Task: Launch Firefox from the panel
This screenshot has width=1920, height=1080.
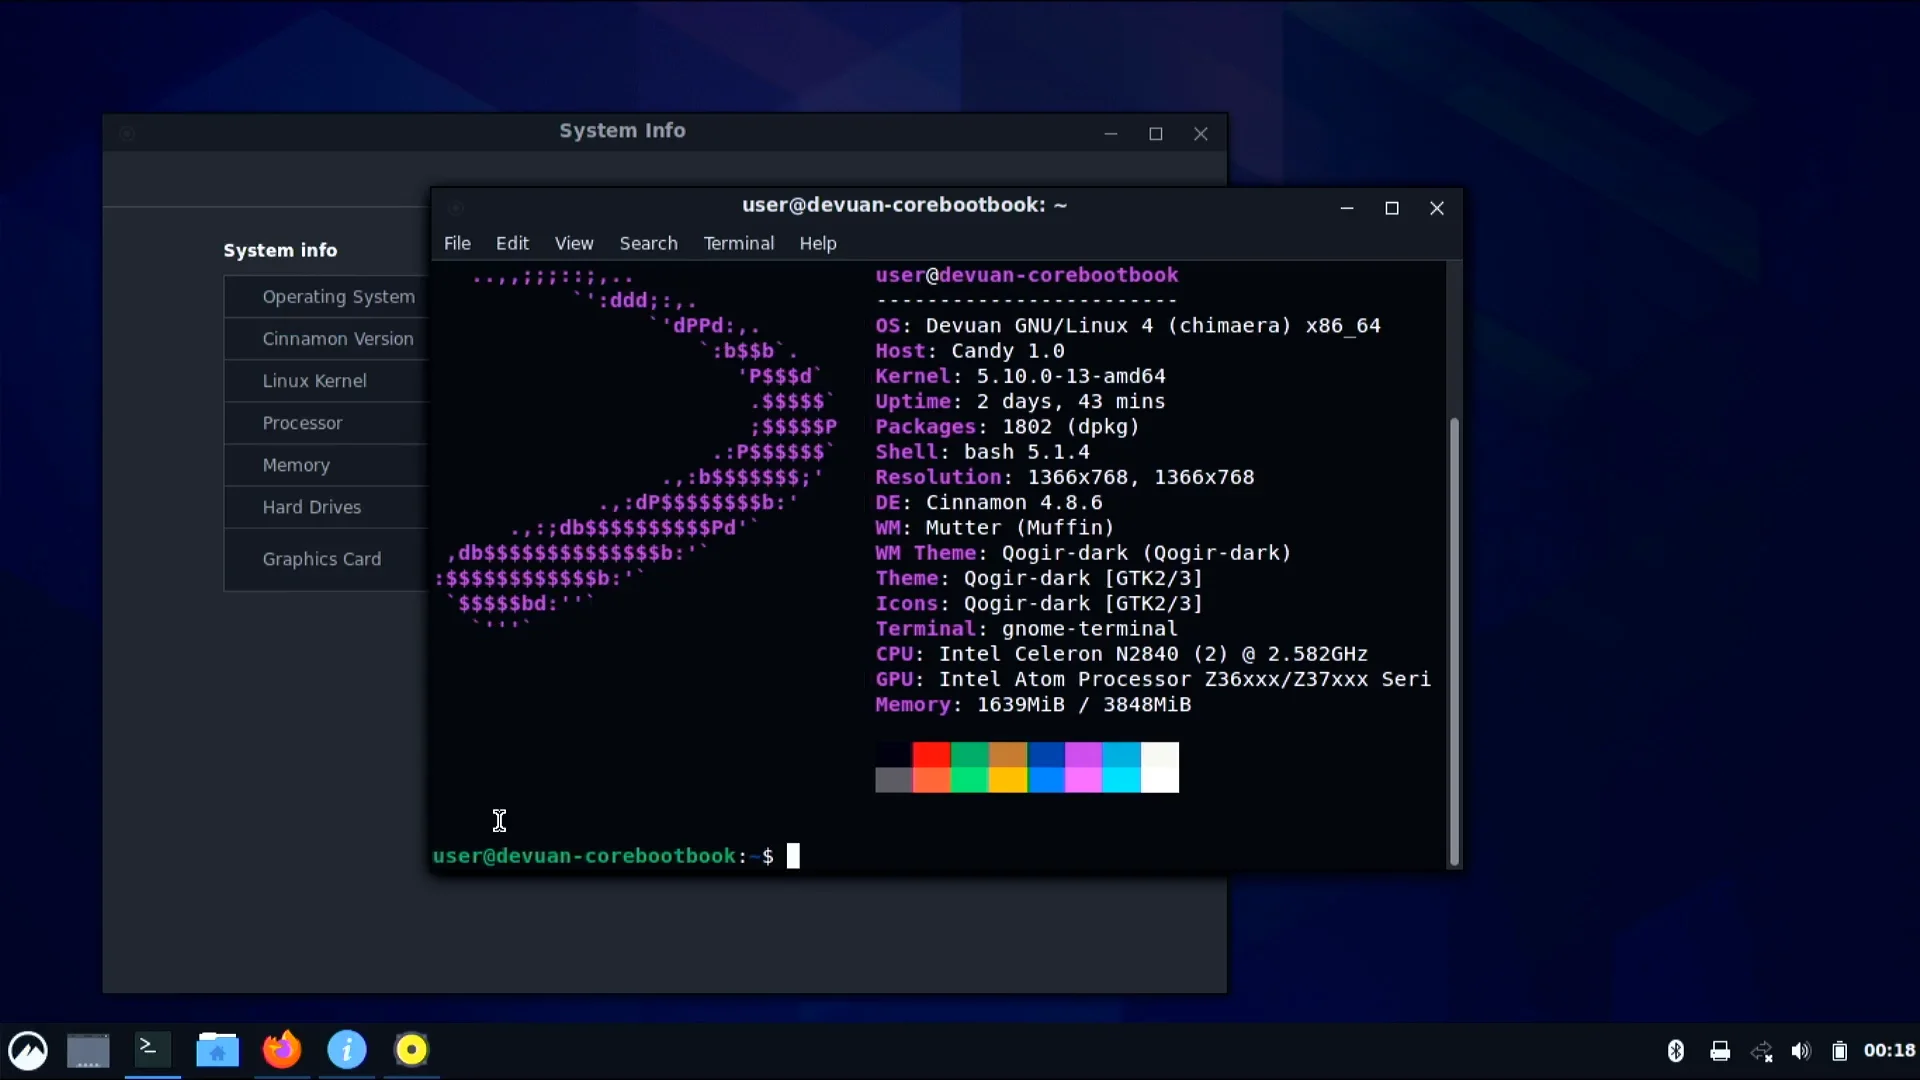Action: coord(282,1050)
